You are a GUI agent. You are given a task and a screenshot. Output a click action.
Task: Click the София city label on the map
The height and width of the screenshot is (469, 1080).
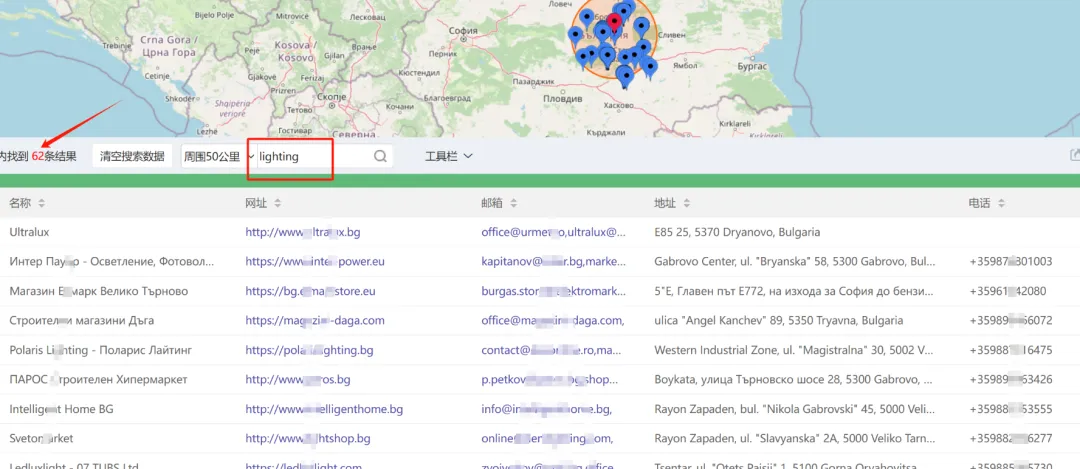[463, 31]
